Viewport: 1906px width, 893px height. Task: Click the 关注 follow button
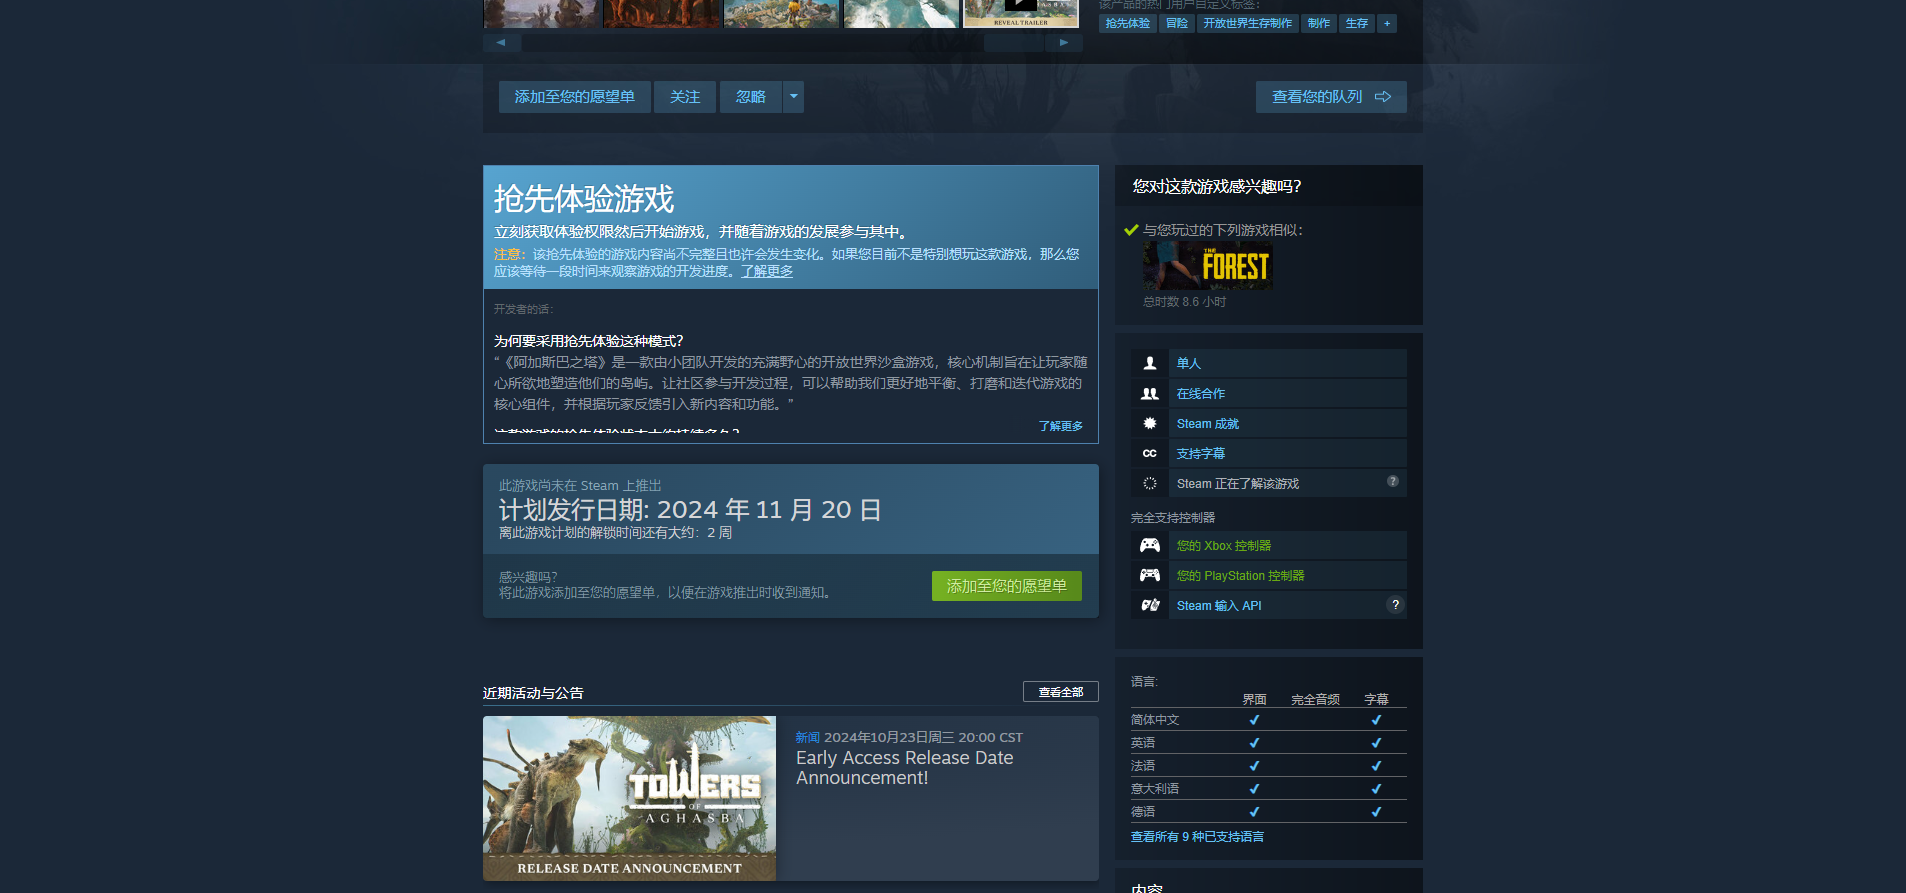coord(685,97)
